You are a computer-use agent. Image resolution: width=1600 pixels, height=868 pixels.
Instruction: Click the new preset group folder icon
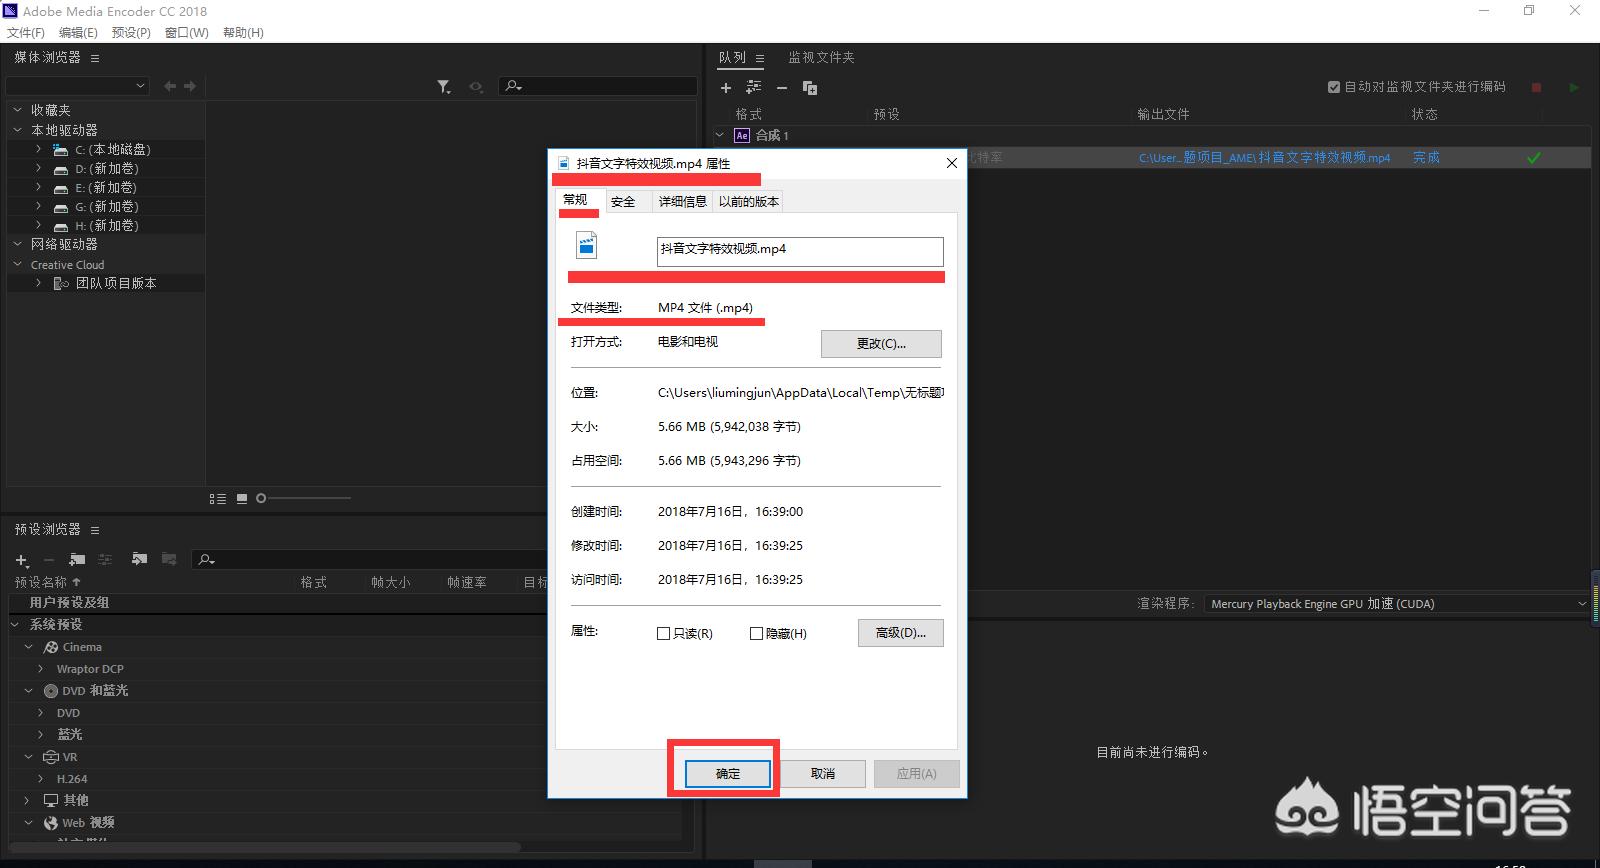coord(77,559)
